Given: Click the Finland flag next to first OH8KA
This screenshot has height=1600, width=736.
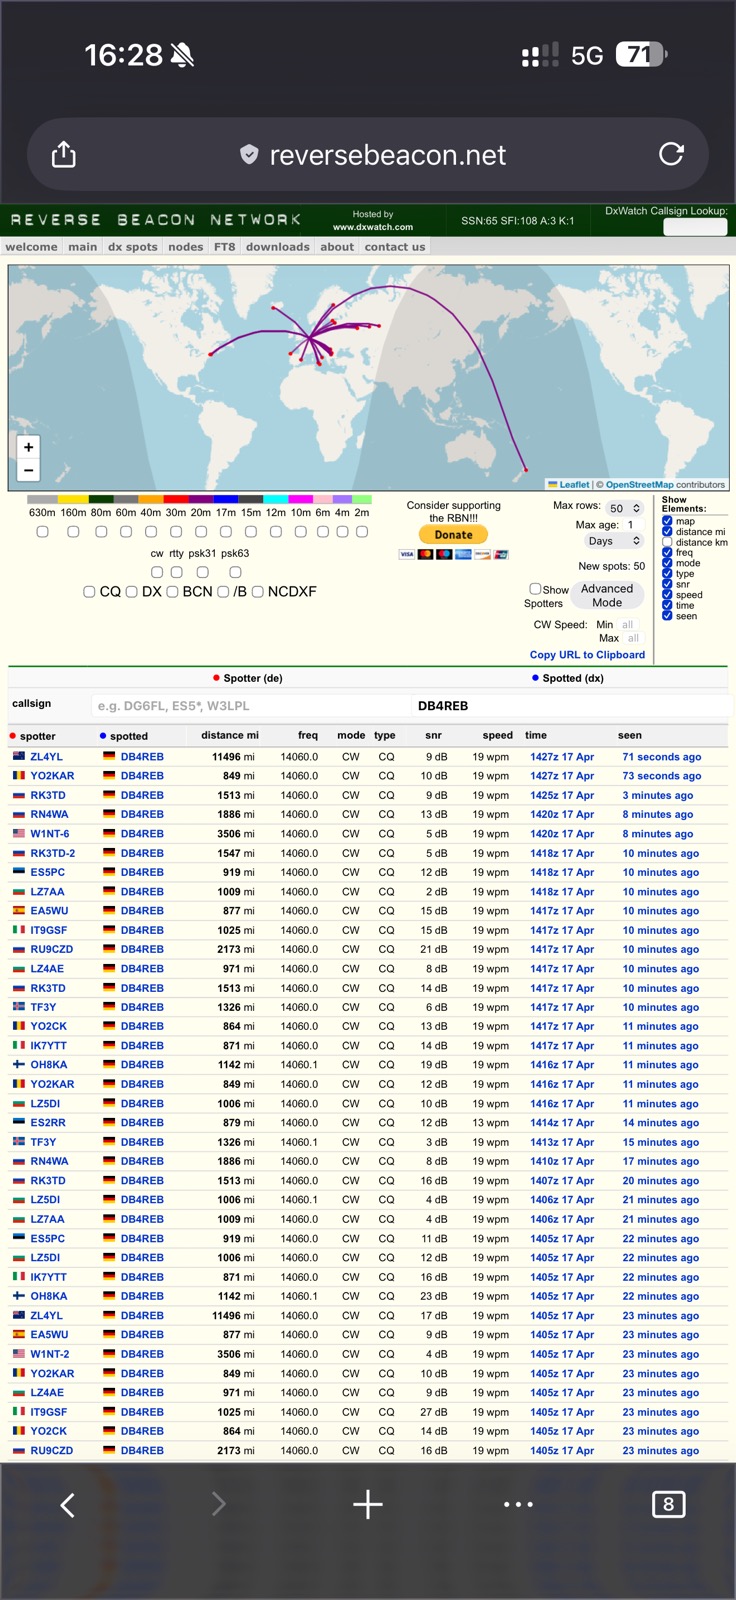Looking at the screenshot, I should click(x=18, y=1065).
